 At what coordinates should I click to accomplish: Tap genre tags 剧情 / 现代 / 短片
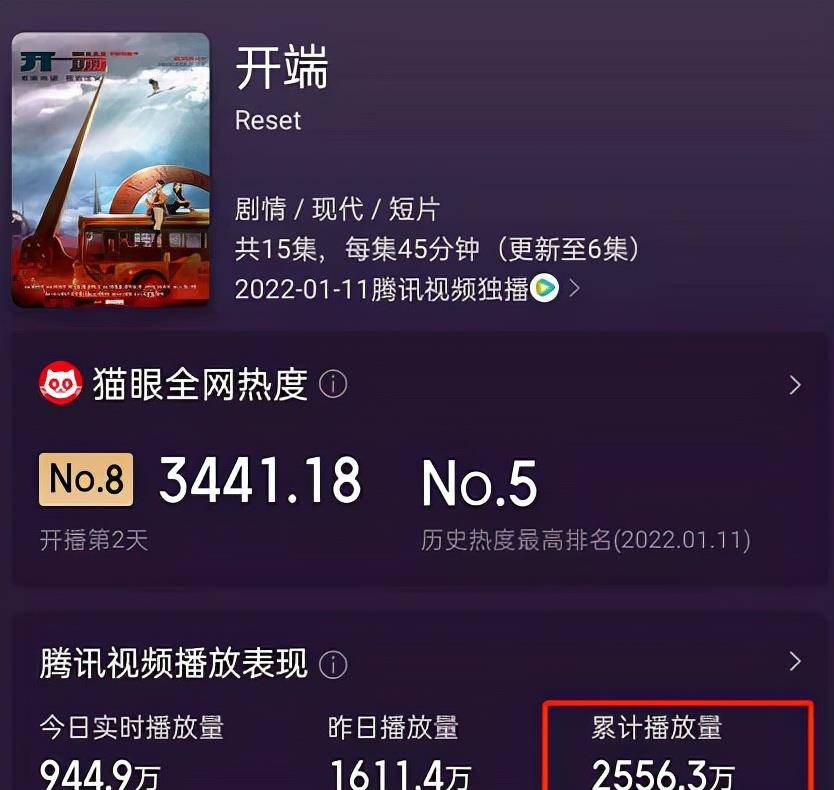click(337, 209)
